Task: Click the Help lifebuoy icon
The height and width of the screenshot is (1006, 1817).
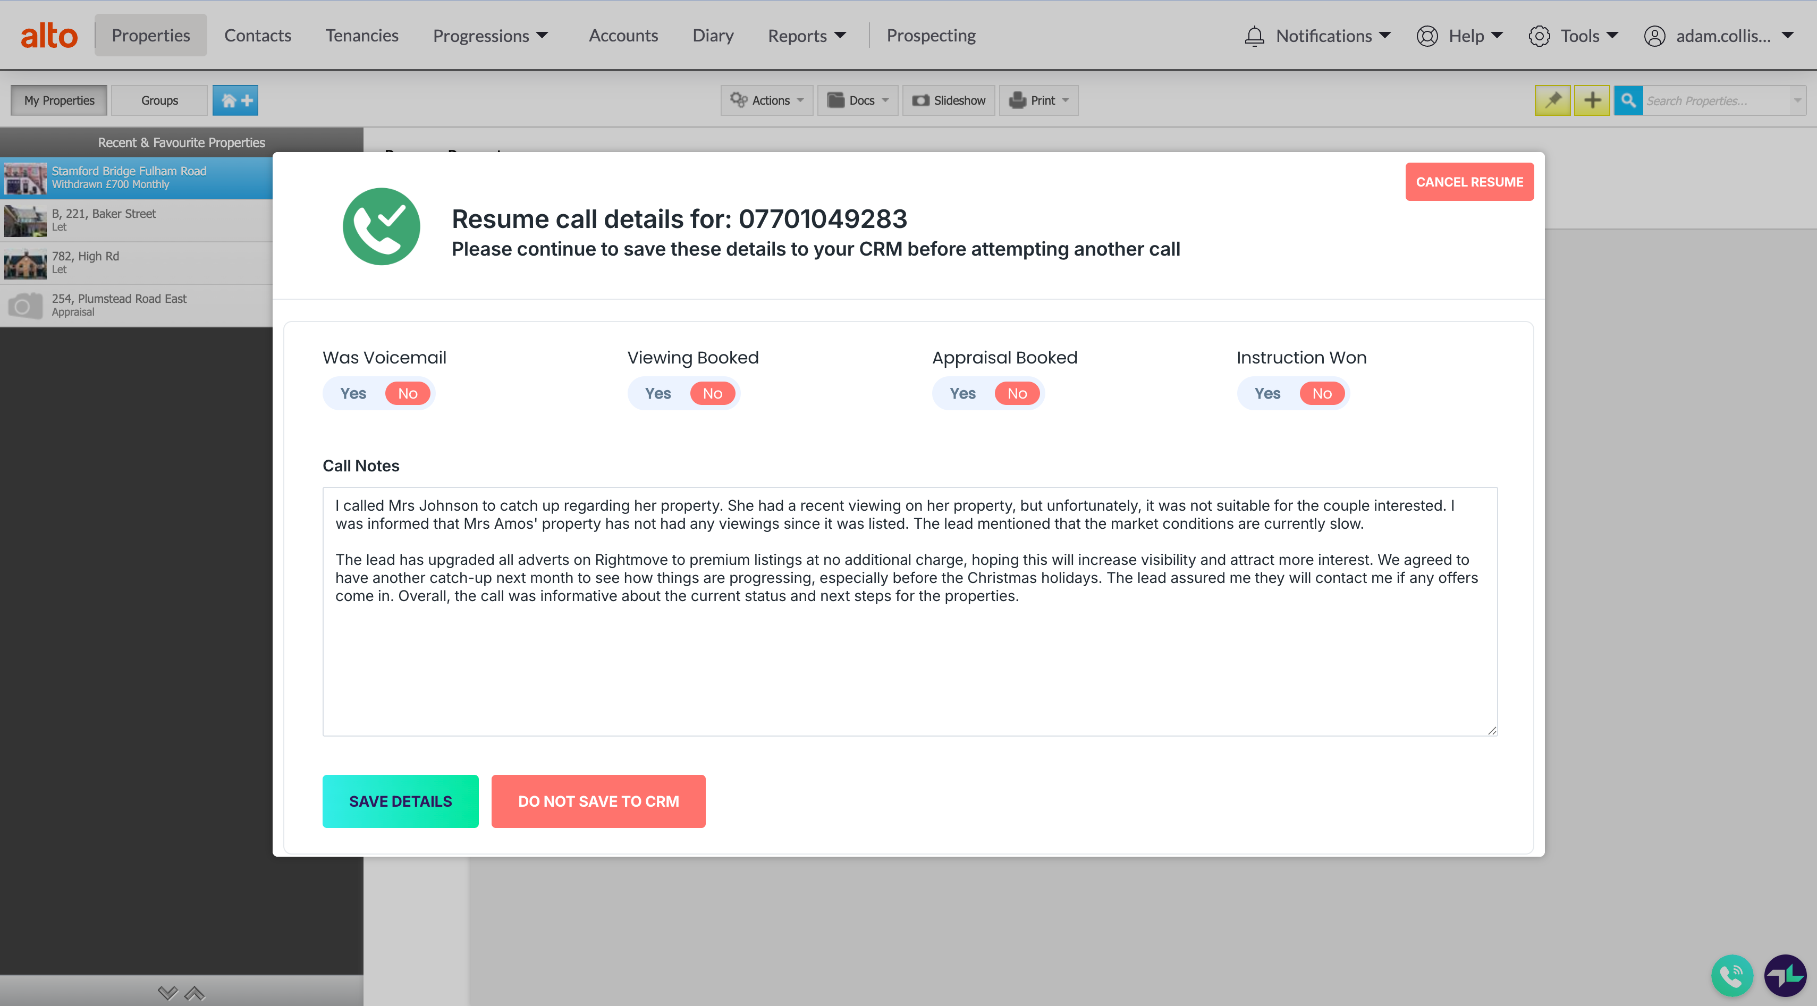Action: coord(1427,36)
